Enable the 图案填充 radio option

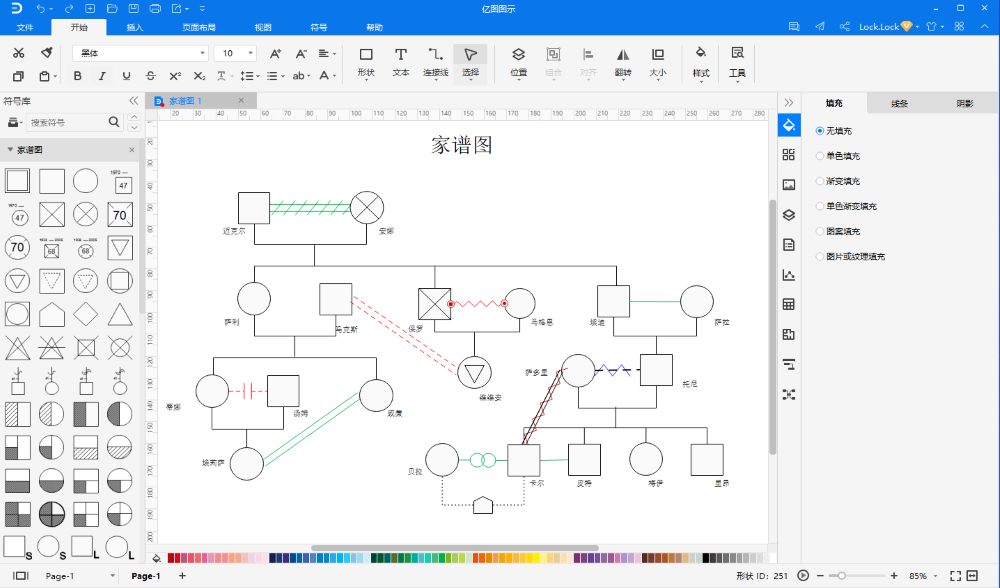[x=820, y=231]
